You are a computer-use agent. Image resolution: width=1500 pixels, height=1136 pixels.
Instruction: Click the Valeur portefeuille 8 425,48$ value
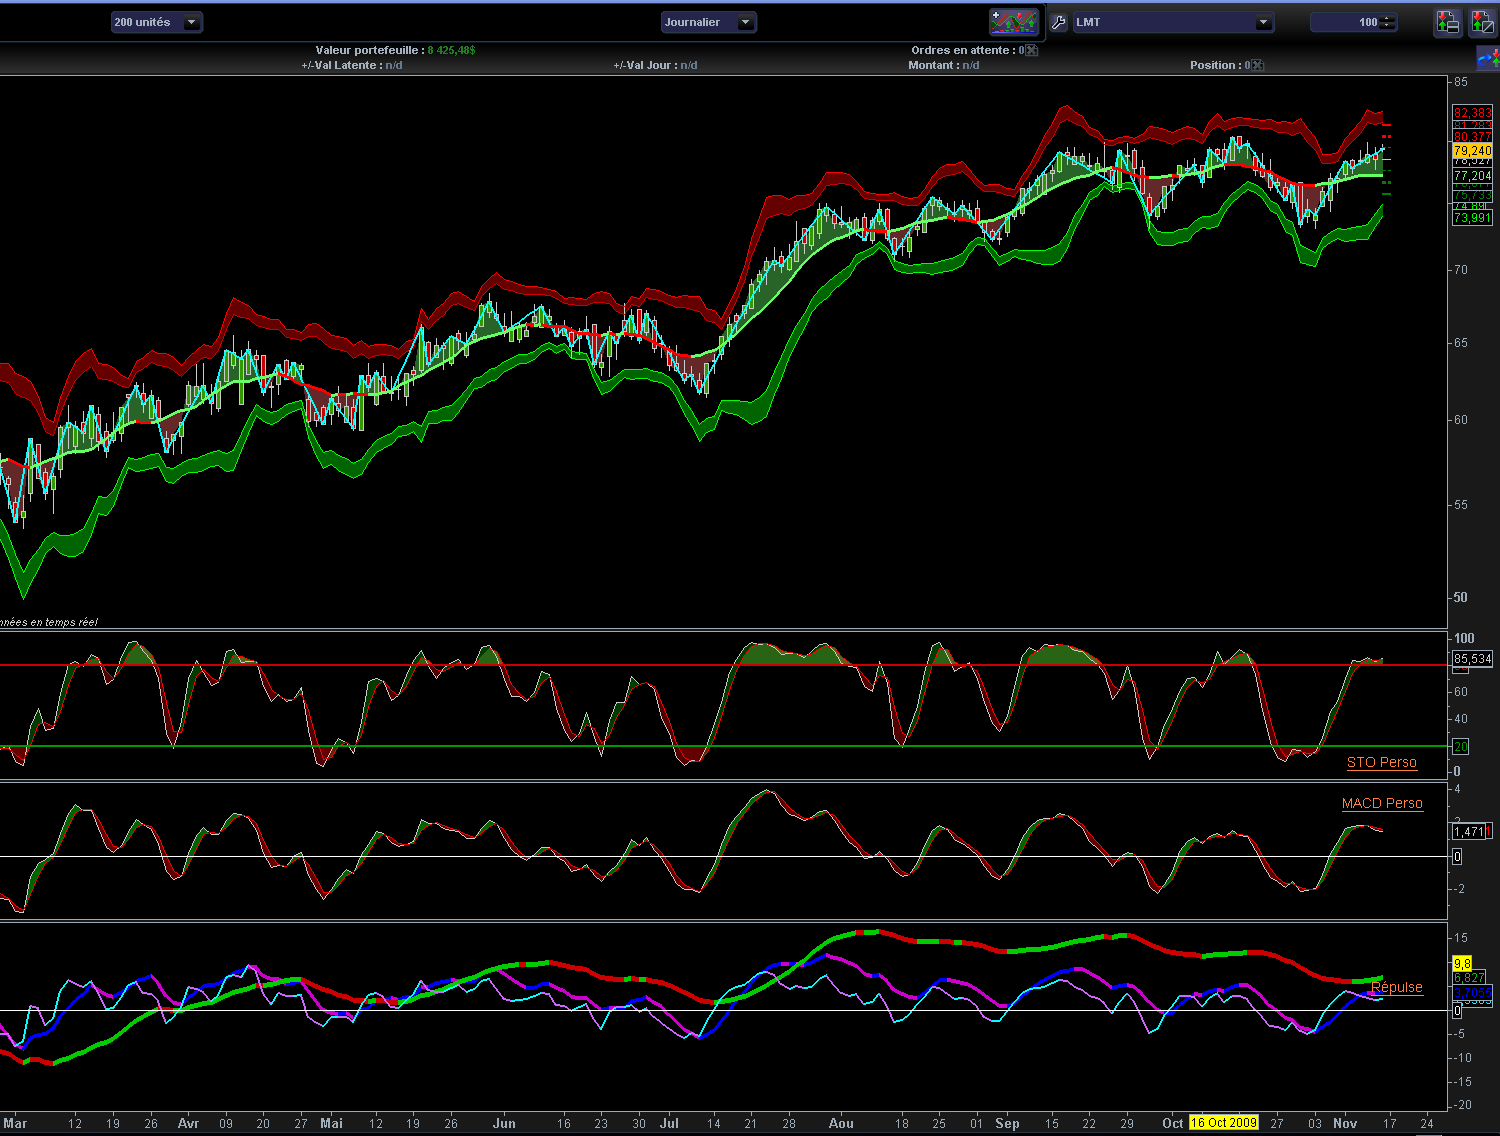(x=451, y=50)
